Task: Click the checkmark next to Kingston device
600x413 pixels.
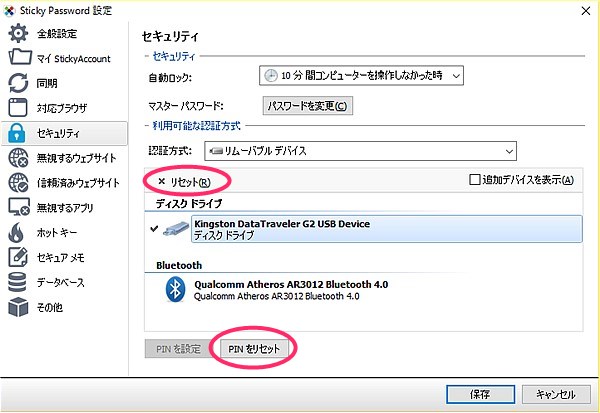Action: coord(154,229)
